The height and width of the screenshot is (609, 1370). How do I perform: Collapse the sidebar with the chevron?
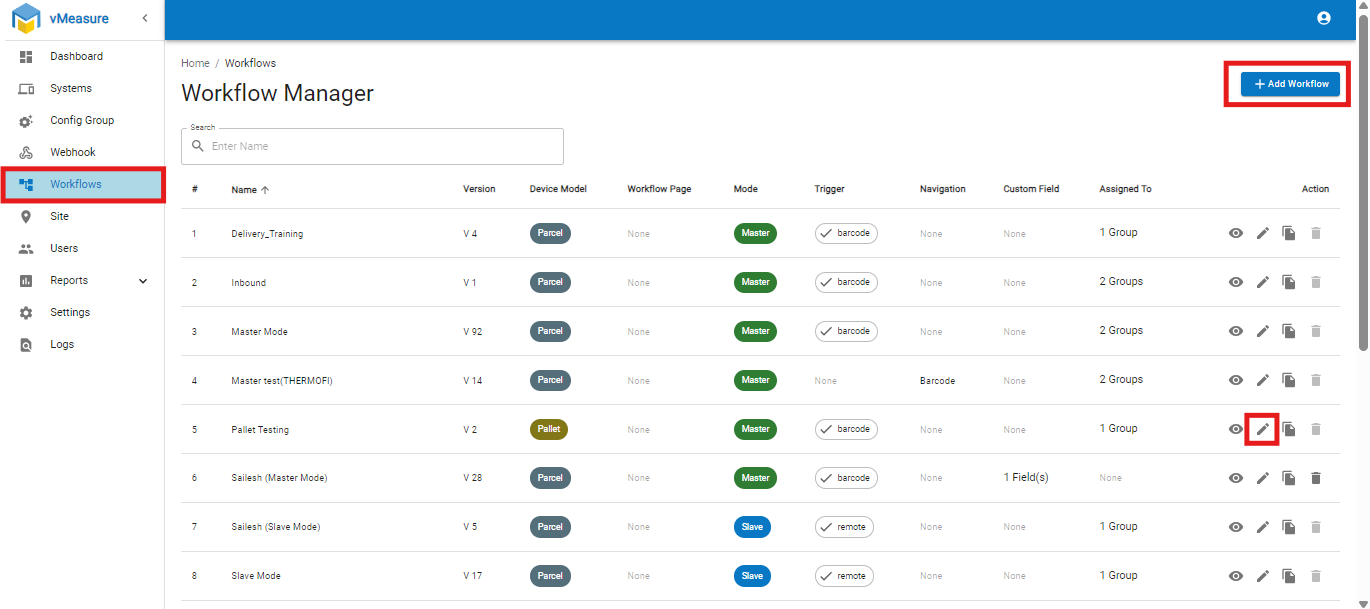pyautogui.click(x=145, y=18)
